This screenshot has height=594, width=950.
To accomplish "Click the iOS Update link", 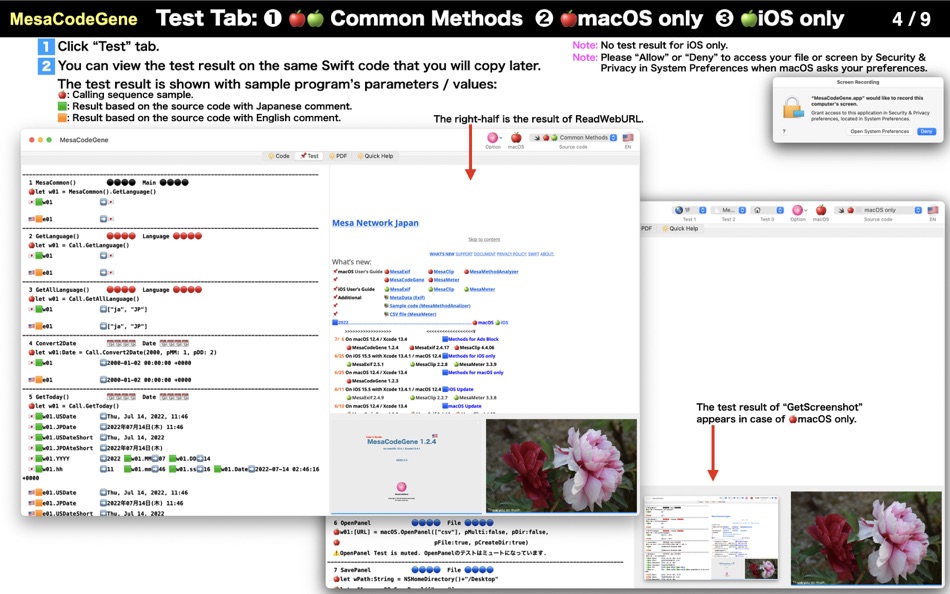I will click(x=461, y=389).
